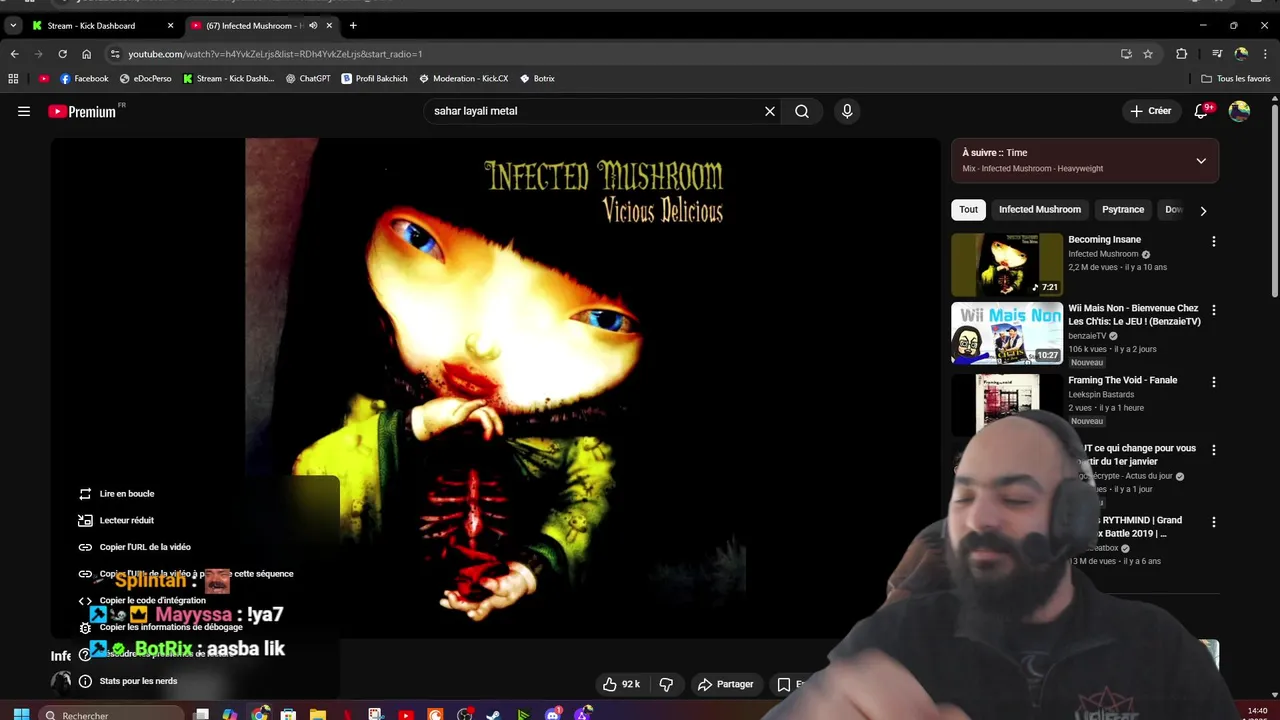Open the Chrome extensions puzzle icon
Image resolution: width=1280 pixels, height=720 pixels.
coord(1182,54)
